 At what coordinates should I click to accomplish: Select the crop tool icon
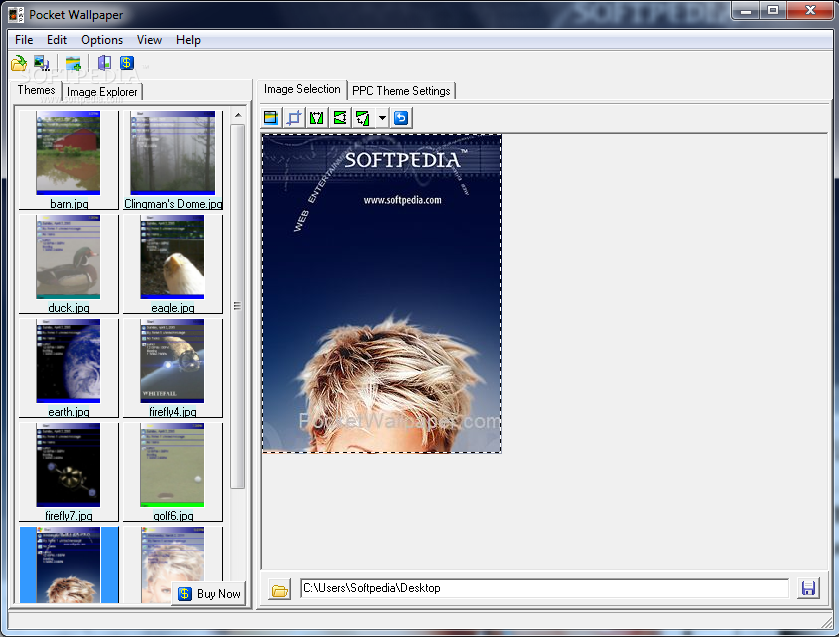(x=294, y=117)
